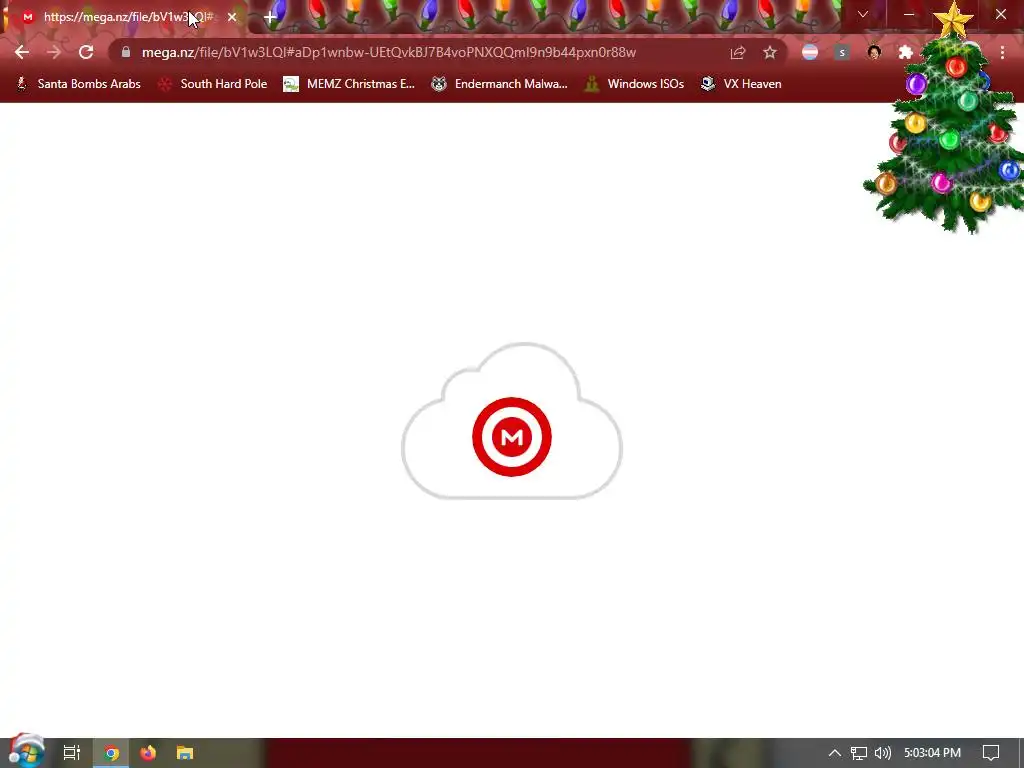Open MEMZ Christmas E... bookmark
The height and width of the screenshot is (768, 1024).
[349, 84]
